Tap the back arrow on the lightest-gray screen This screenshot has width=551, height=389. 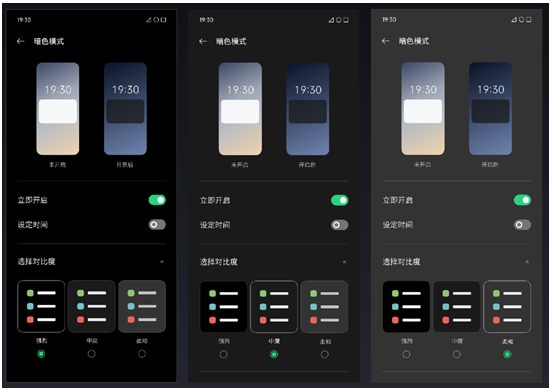[385, 41]
